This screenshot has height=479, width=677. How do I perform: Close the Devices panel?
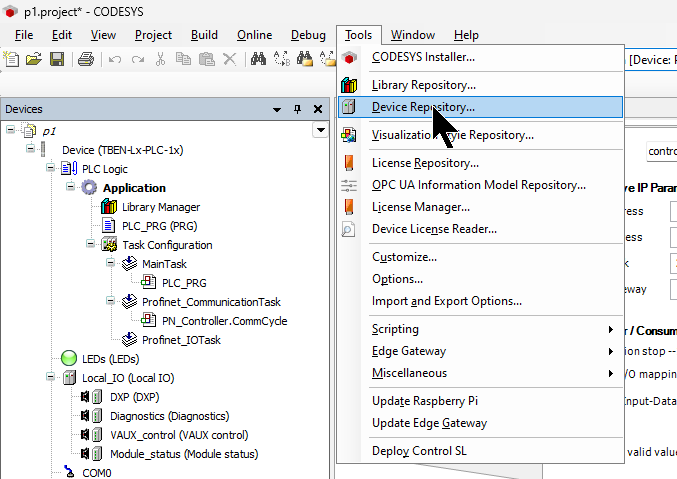318,109
